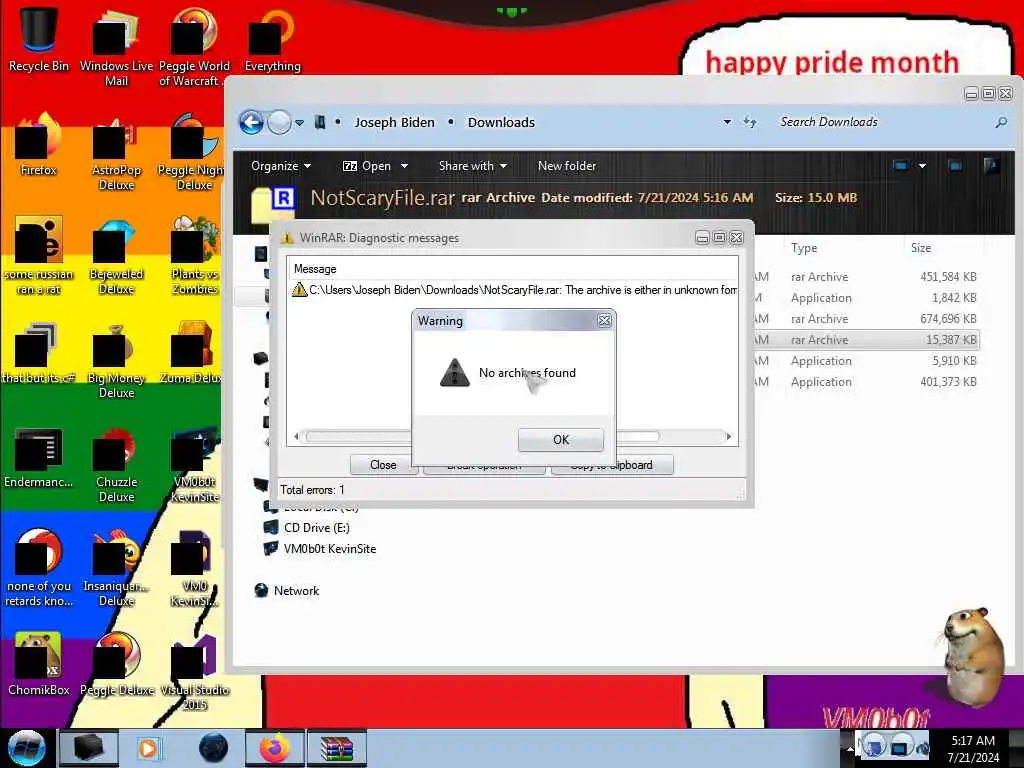The width and height of the screenshot is (1024, 768).
Task: Select the 451,584 KB rar Archive row
Action: pyautogui.click(x=865, y=277)
